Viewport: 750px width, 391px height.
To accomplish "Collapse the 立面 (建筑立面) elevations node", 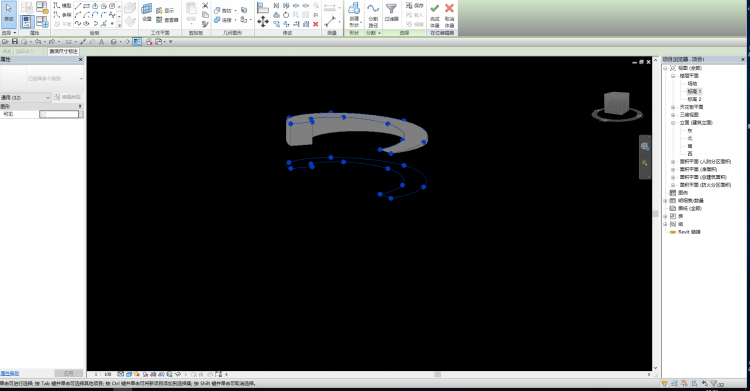I will (673, 123).
